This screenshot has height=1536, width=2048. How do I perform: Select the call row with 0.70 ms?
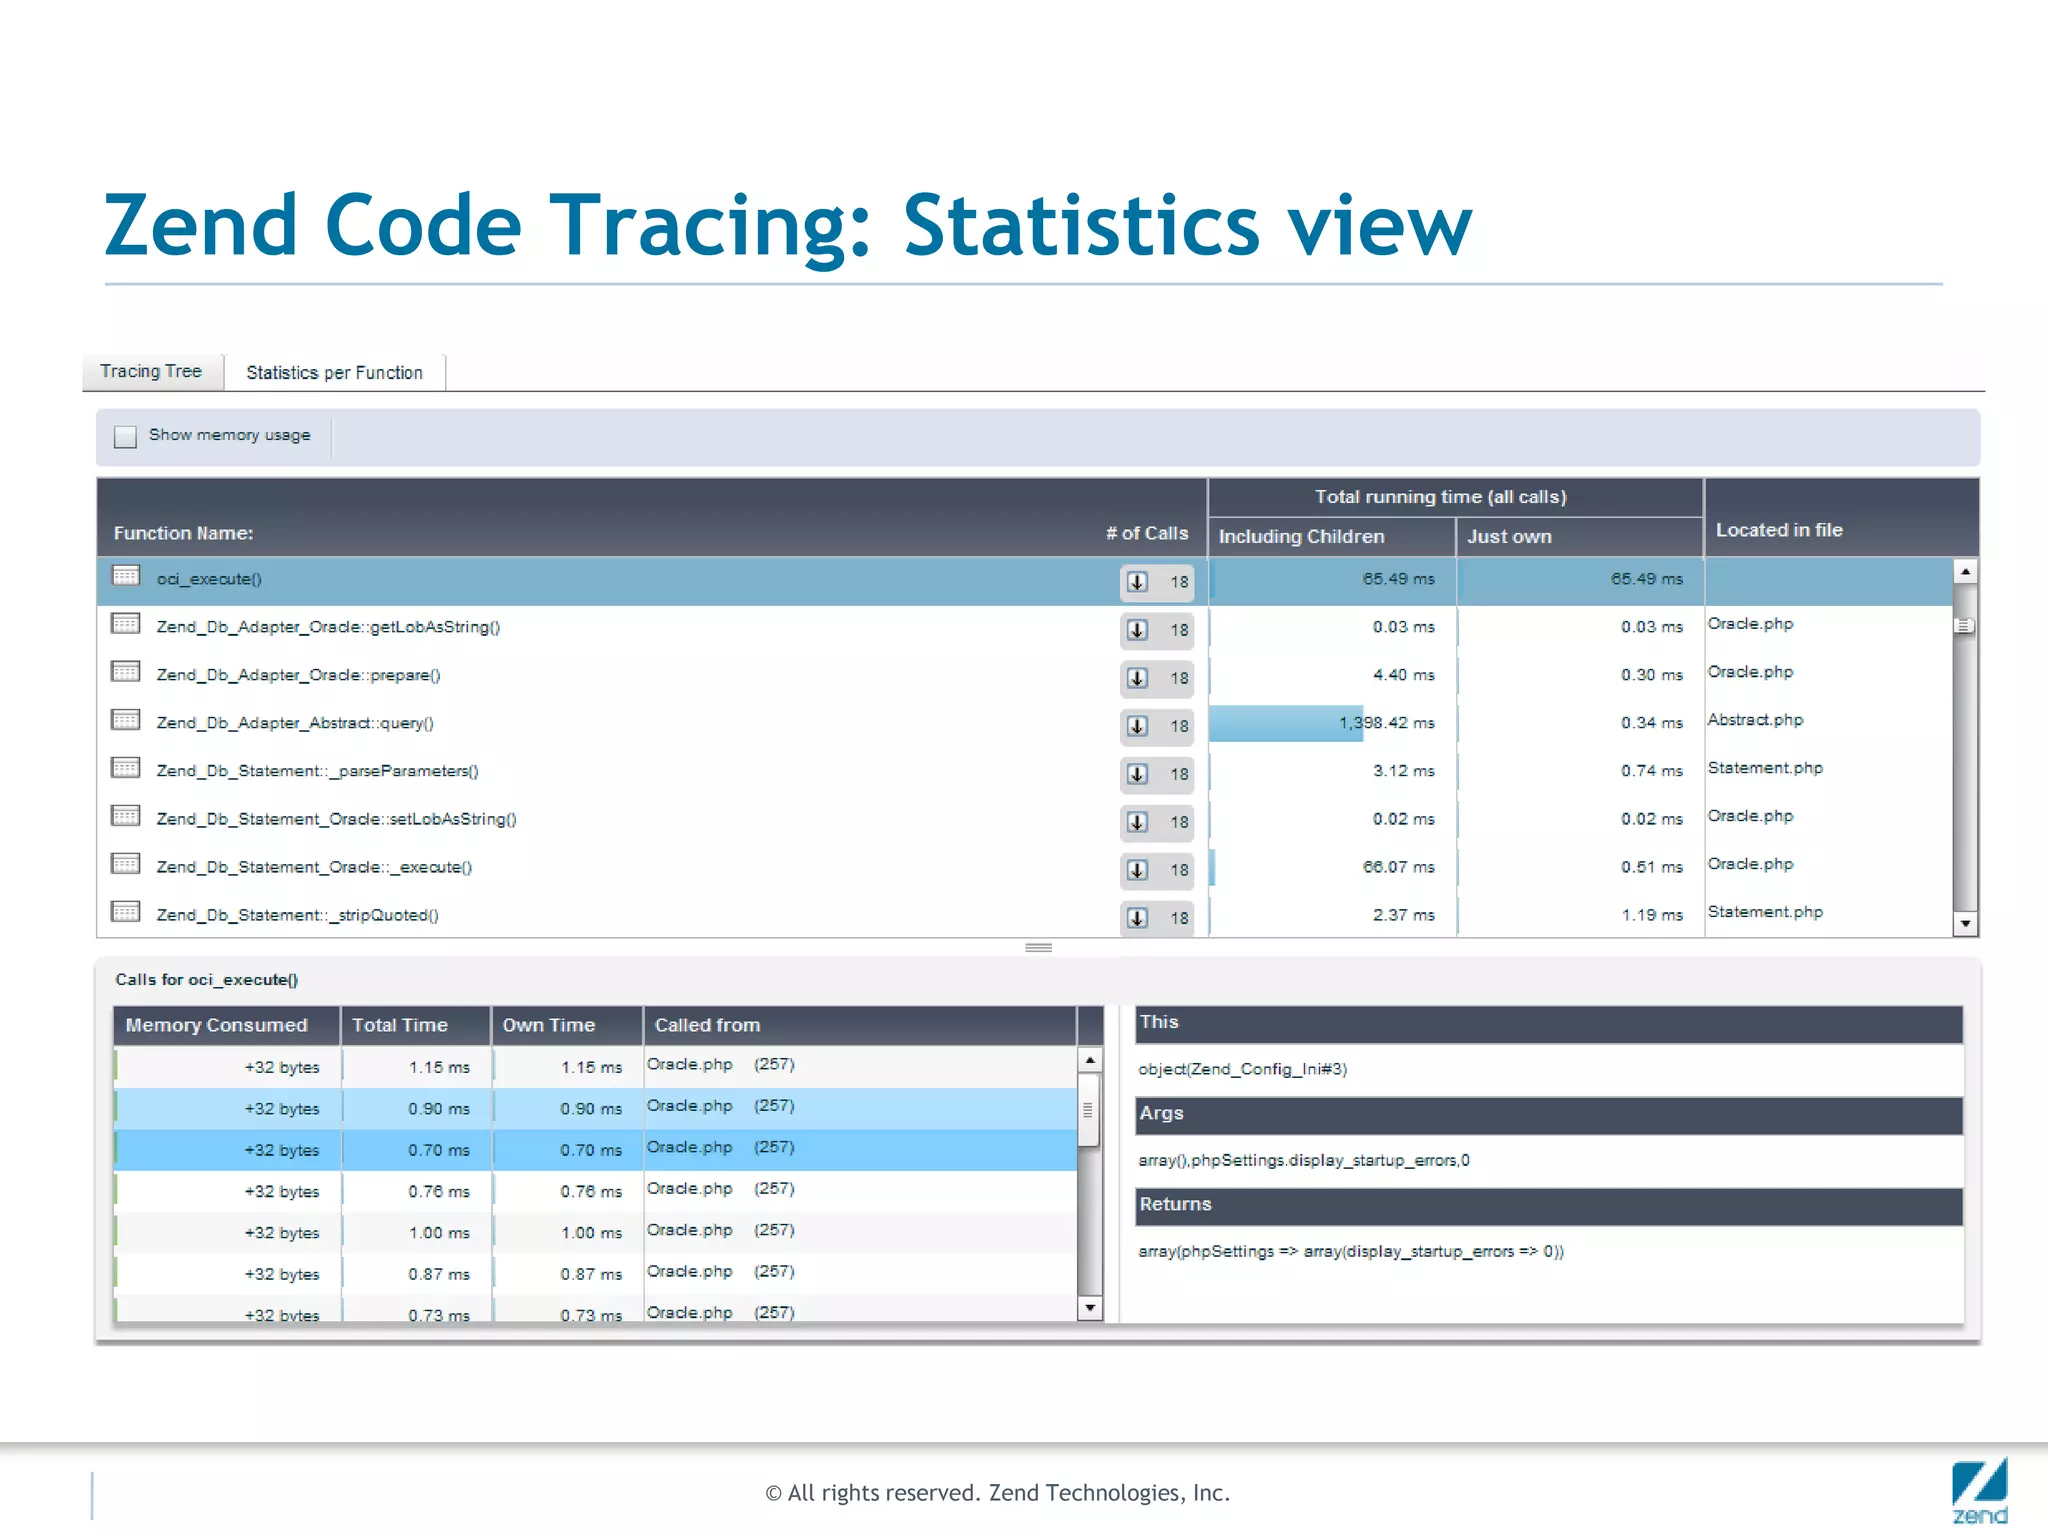coord(595,1150)
